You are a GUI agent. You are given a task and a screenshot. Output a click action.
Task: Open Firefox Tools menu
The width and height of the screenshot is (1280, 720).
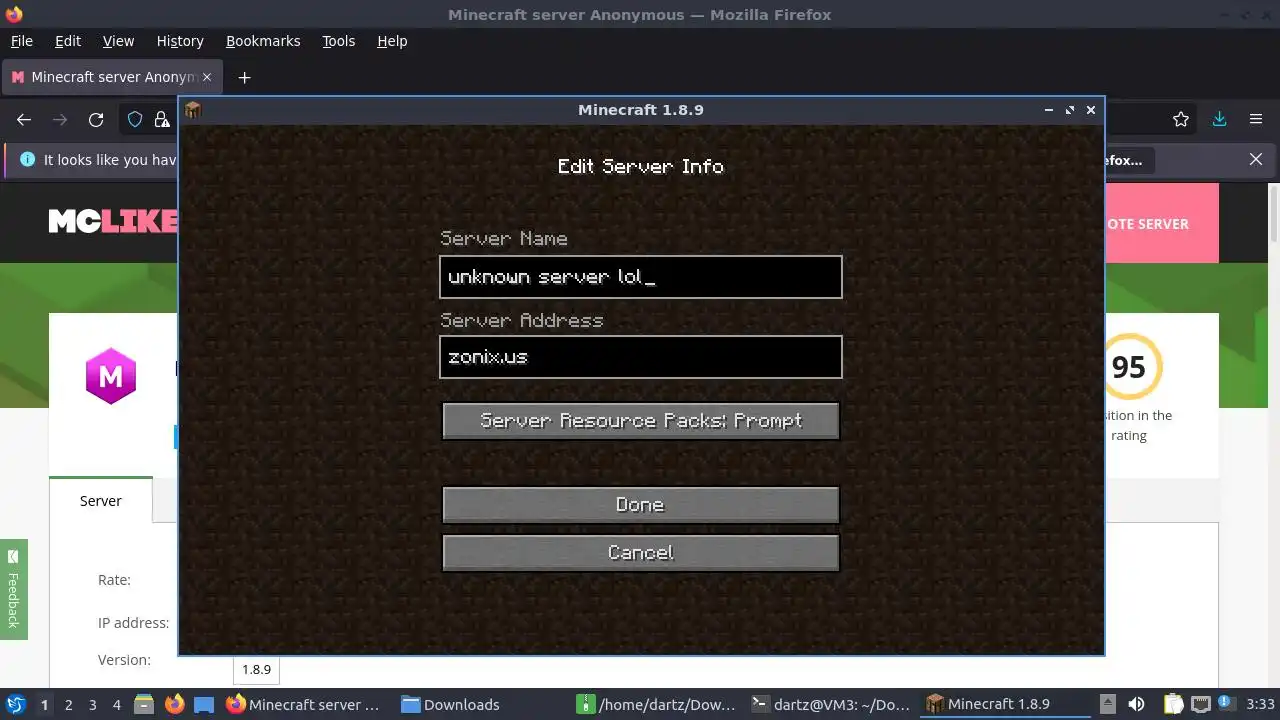pos(338,41)
